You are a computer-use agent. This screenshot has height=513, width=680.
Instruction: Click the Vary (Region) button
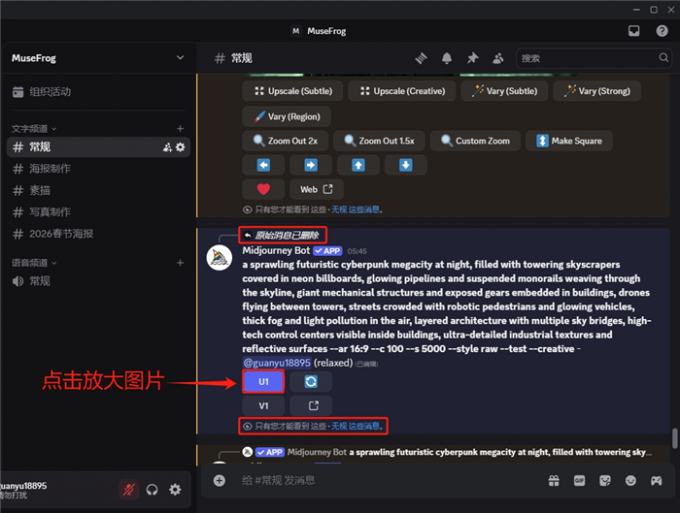(x=287, y=116)
